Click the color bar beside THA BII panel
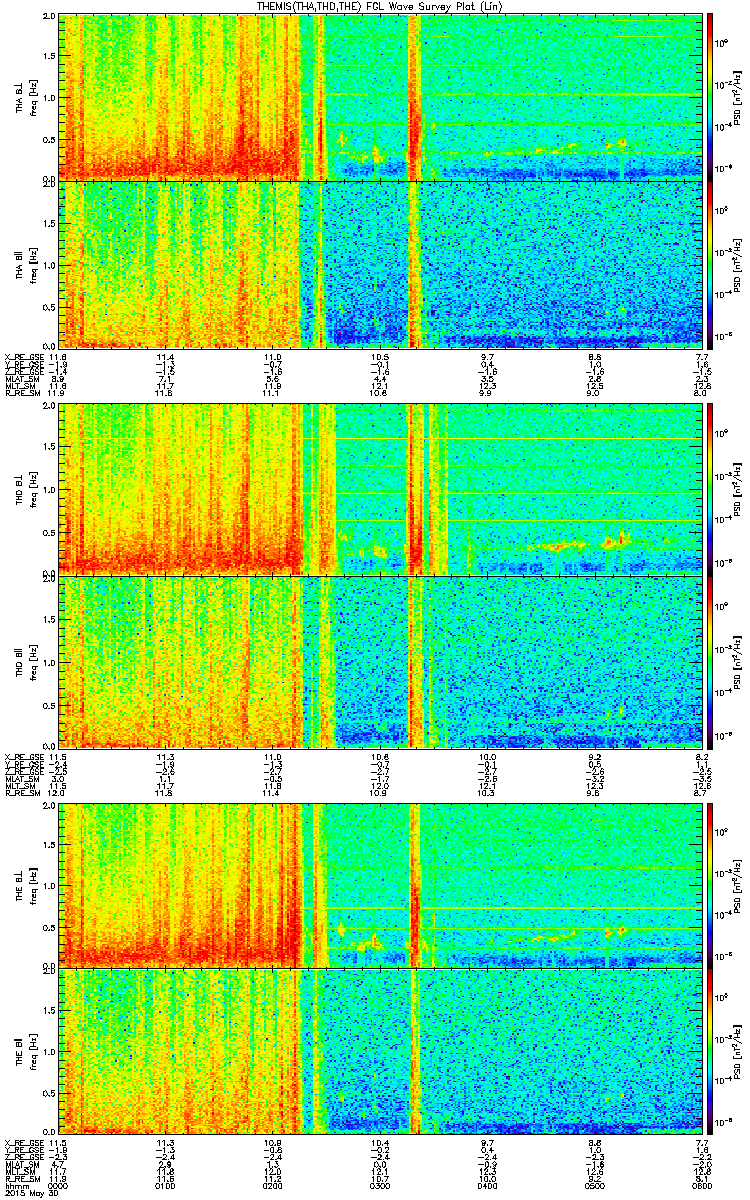The height and width of the screenshot is (1200, 750). click(x=711, y=265)
